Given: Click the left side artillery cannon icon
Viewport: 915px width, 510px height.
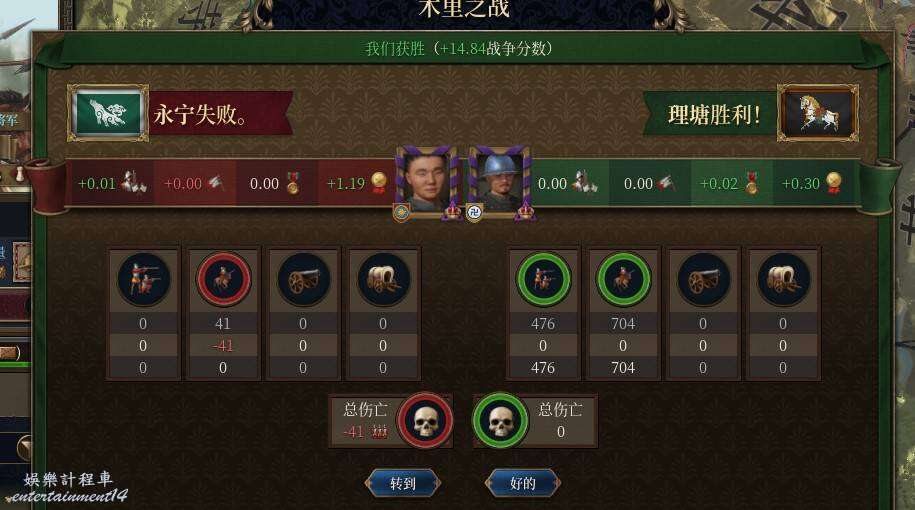Looking at the screenshot, I should click(303, 280).
